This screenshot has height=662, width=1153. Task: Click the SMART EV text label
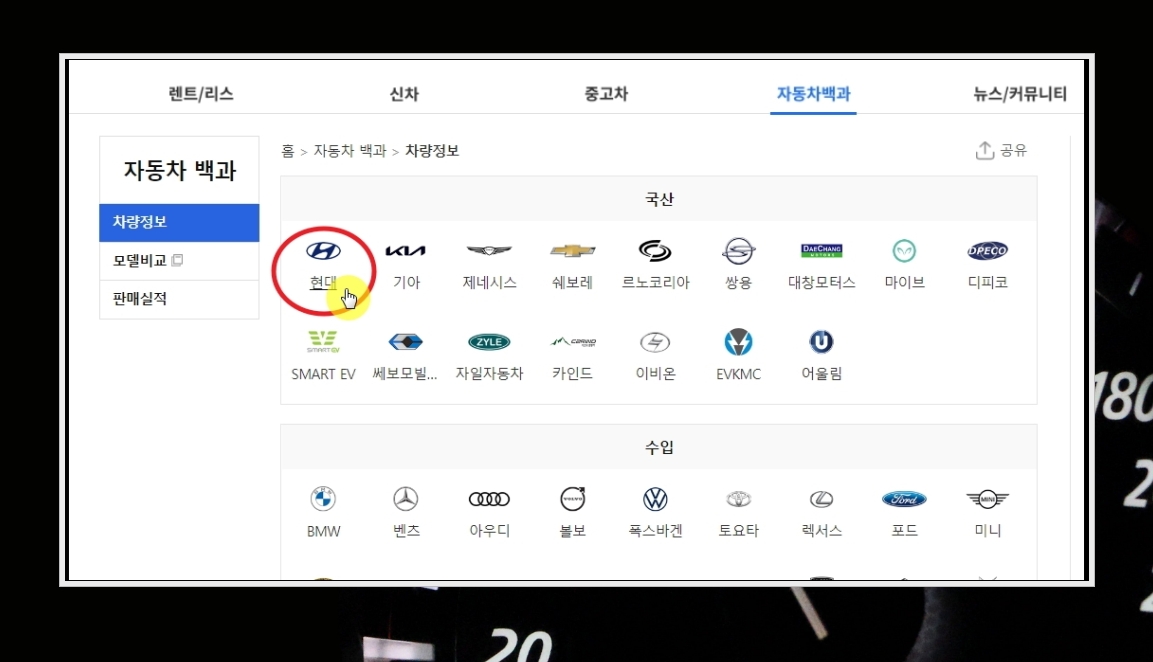324,374
